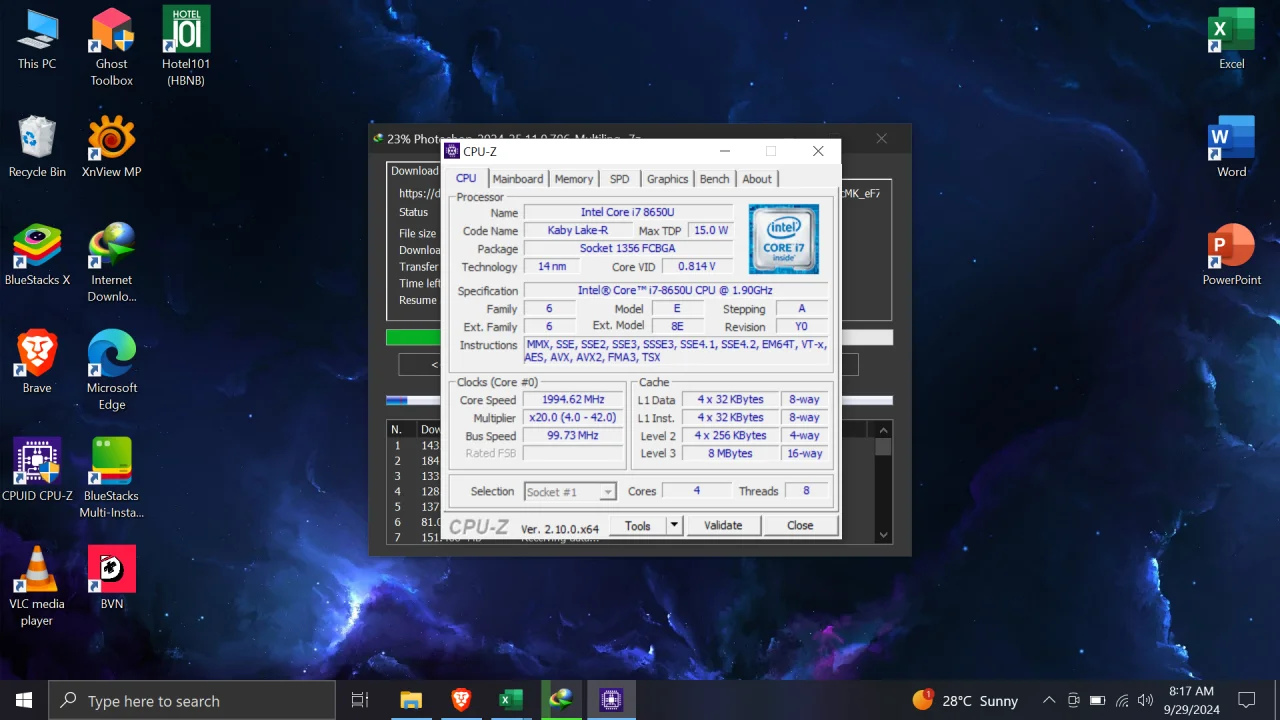Close the download progress window behind CPU-Z

pyautogui.click(x=881, y=139)
